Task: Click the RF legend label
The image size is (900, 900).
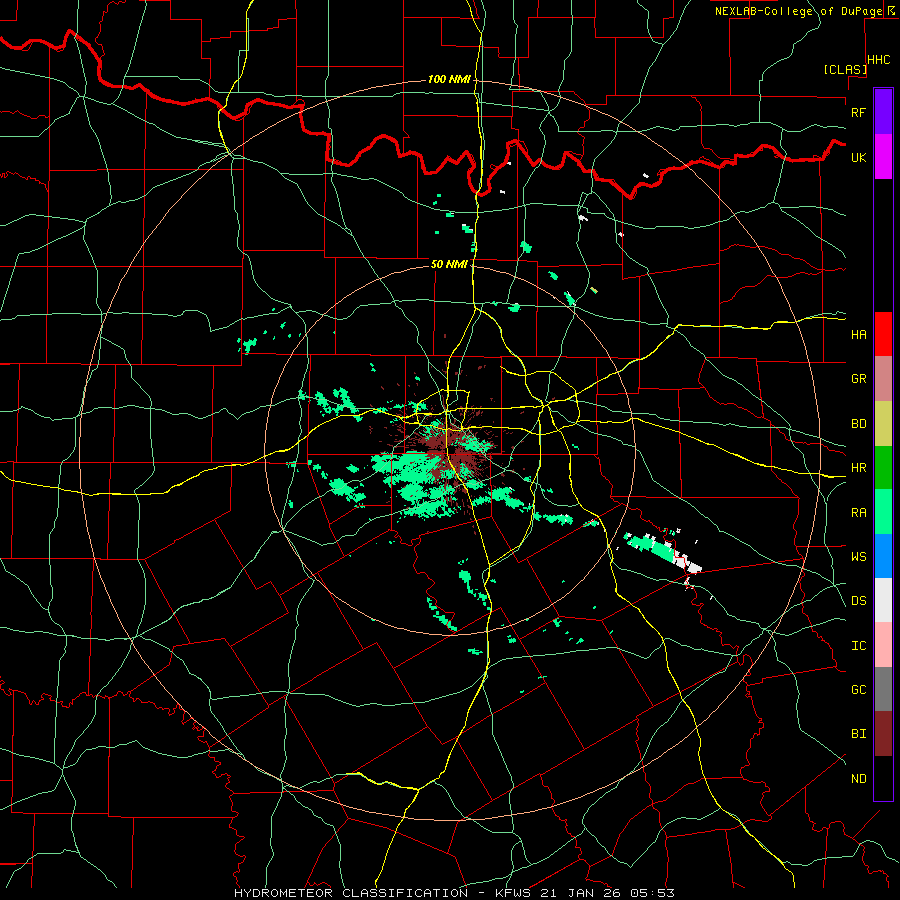Action: 858,112
